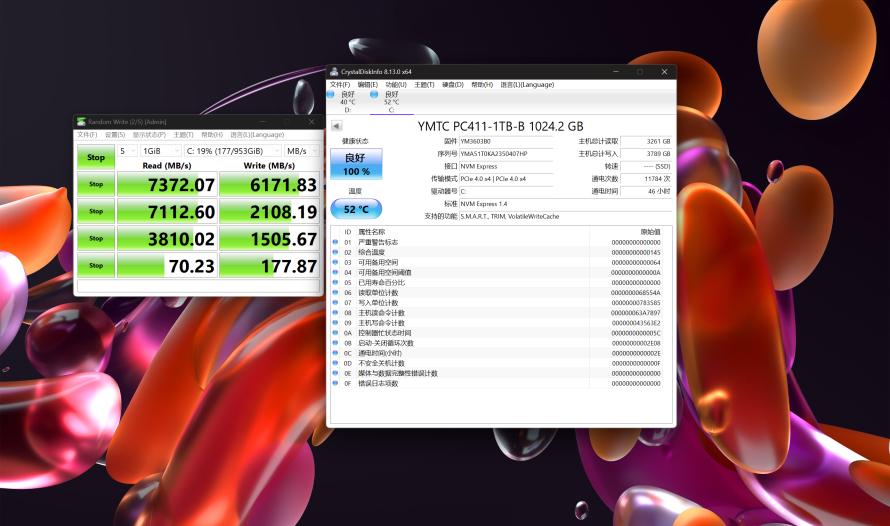
Task: Open 帮助(H) menu in CrystalDiskInfo
Action: pyautogui.click(x=482, y=85)
